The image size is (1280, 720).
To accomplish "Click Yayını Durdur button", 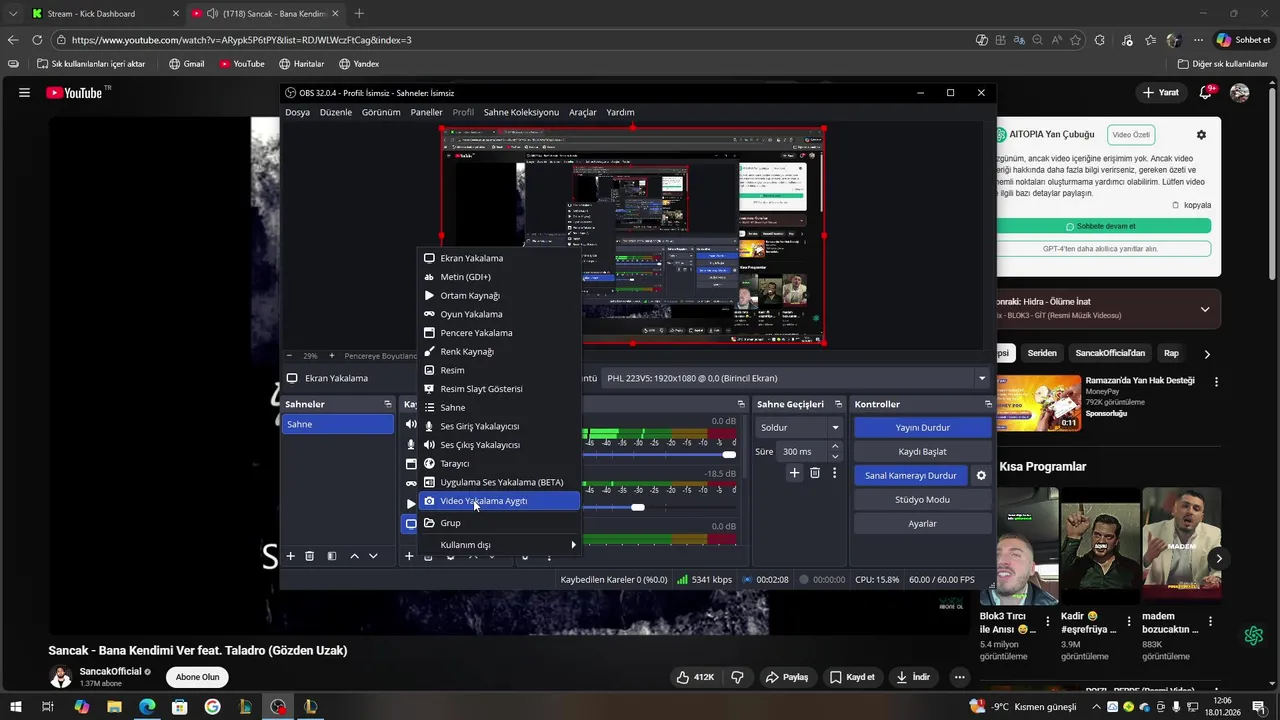I will click(x=922, y=427).
